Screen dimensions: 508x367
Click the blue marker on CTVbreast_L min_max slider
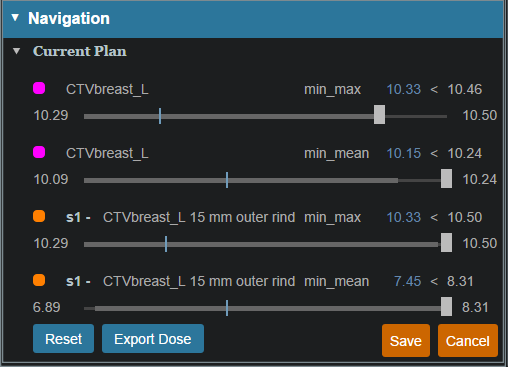pyautogui.click(x=160, y=116)
